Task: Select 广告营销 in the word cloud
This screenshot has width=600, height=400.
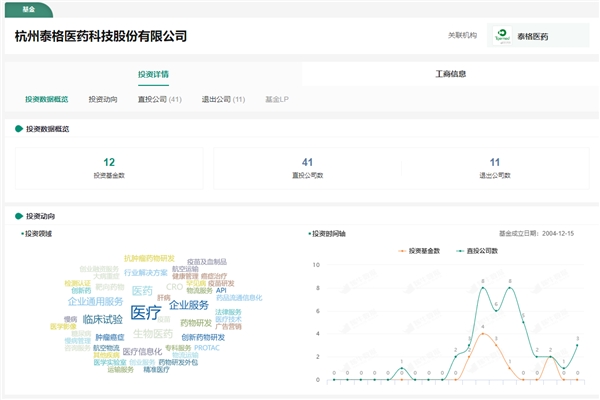Action: click(228, 326)
